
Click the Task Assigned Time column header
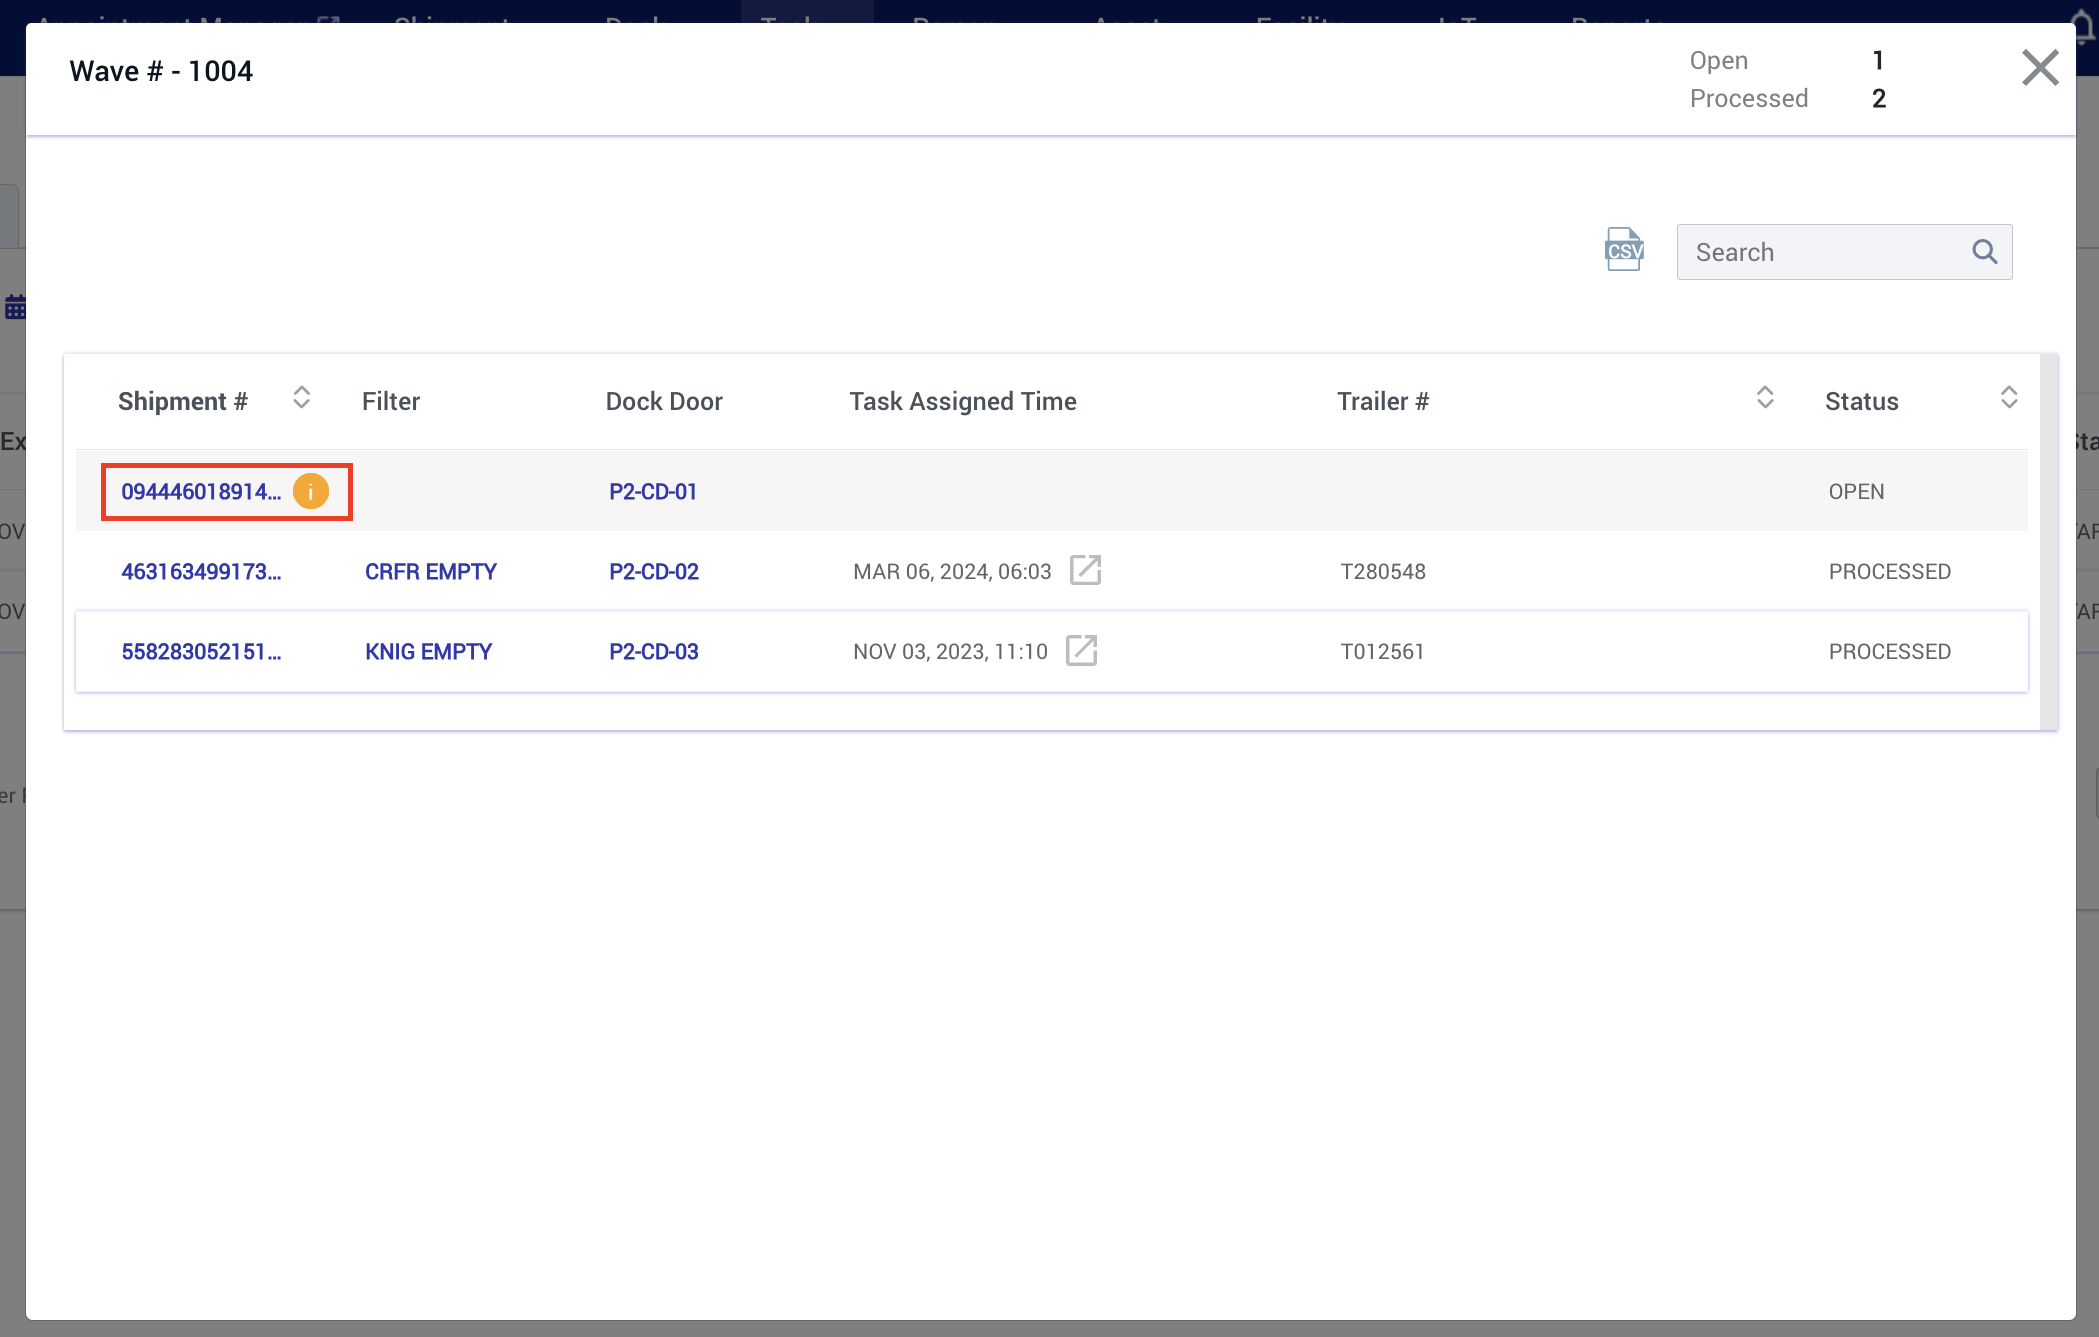click(963, 401)
